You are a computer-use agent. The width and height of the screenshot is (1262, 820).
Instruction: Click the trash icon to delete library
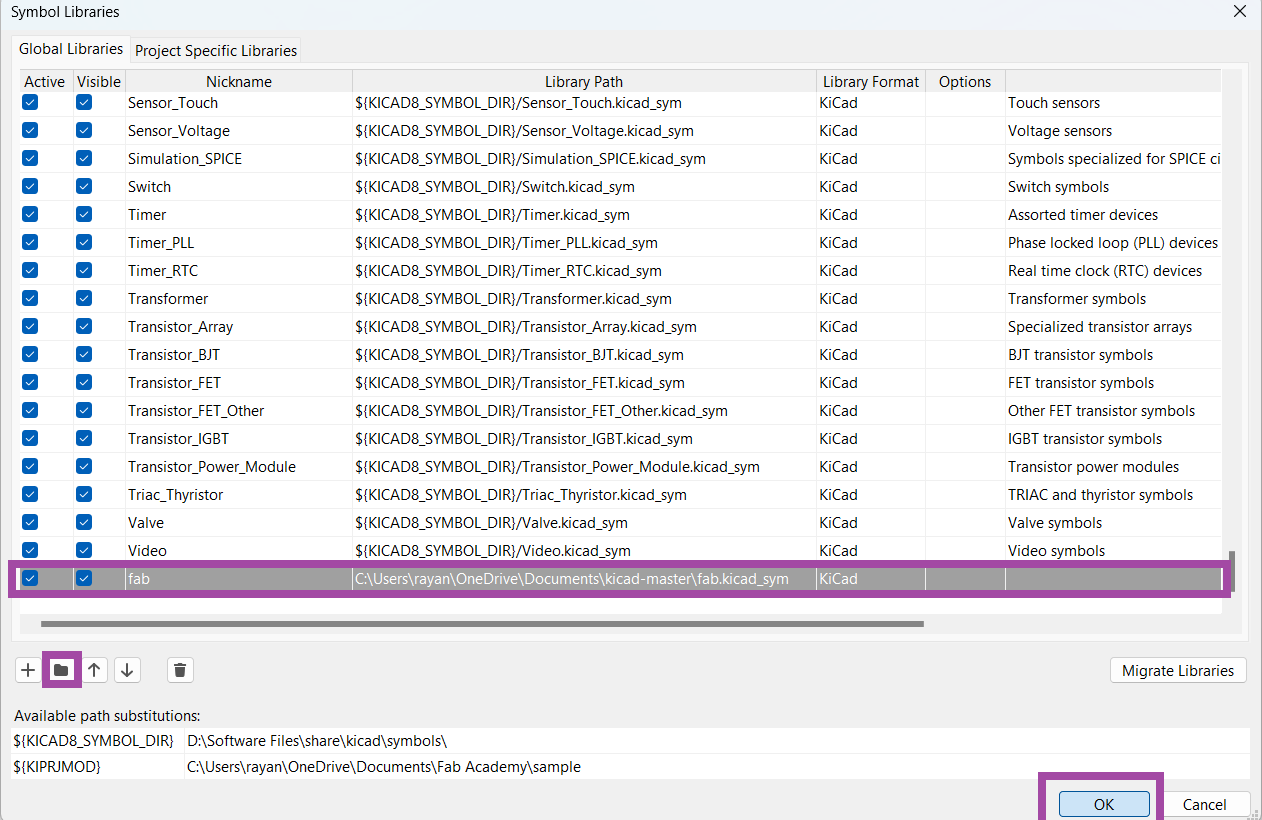[x=180, y=670]
